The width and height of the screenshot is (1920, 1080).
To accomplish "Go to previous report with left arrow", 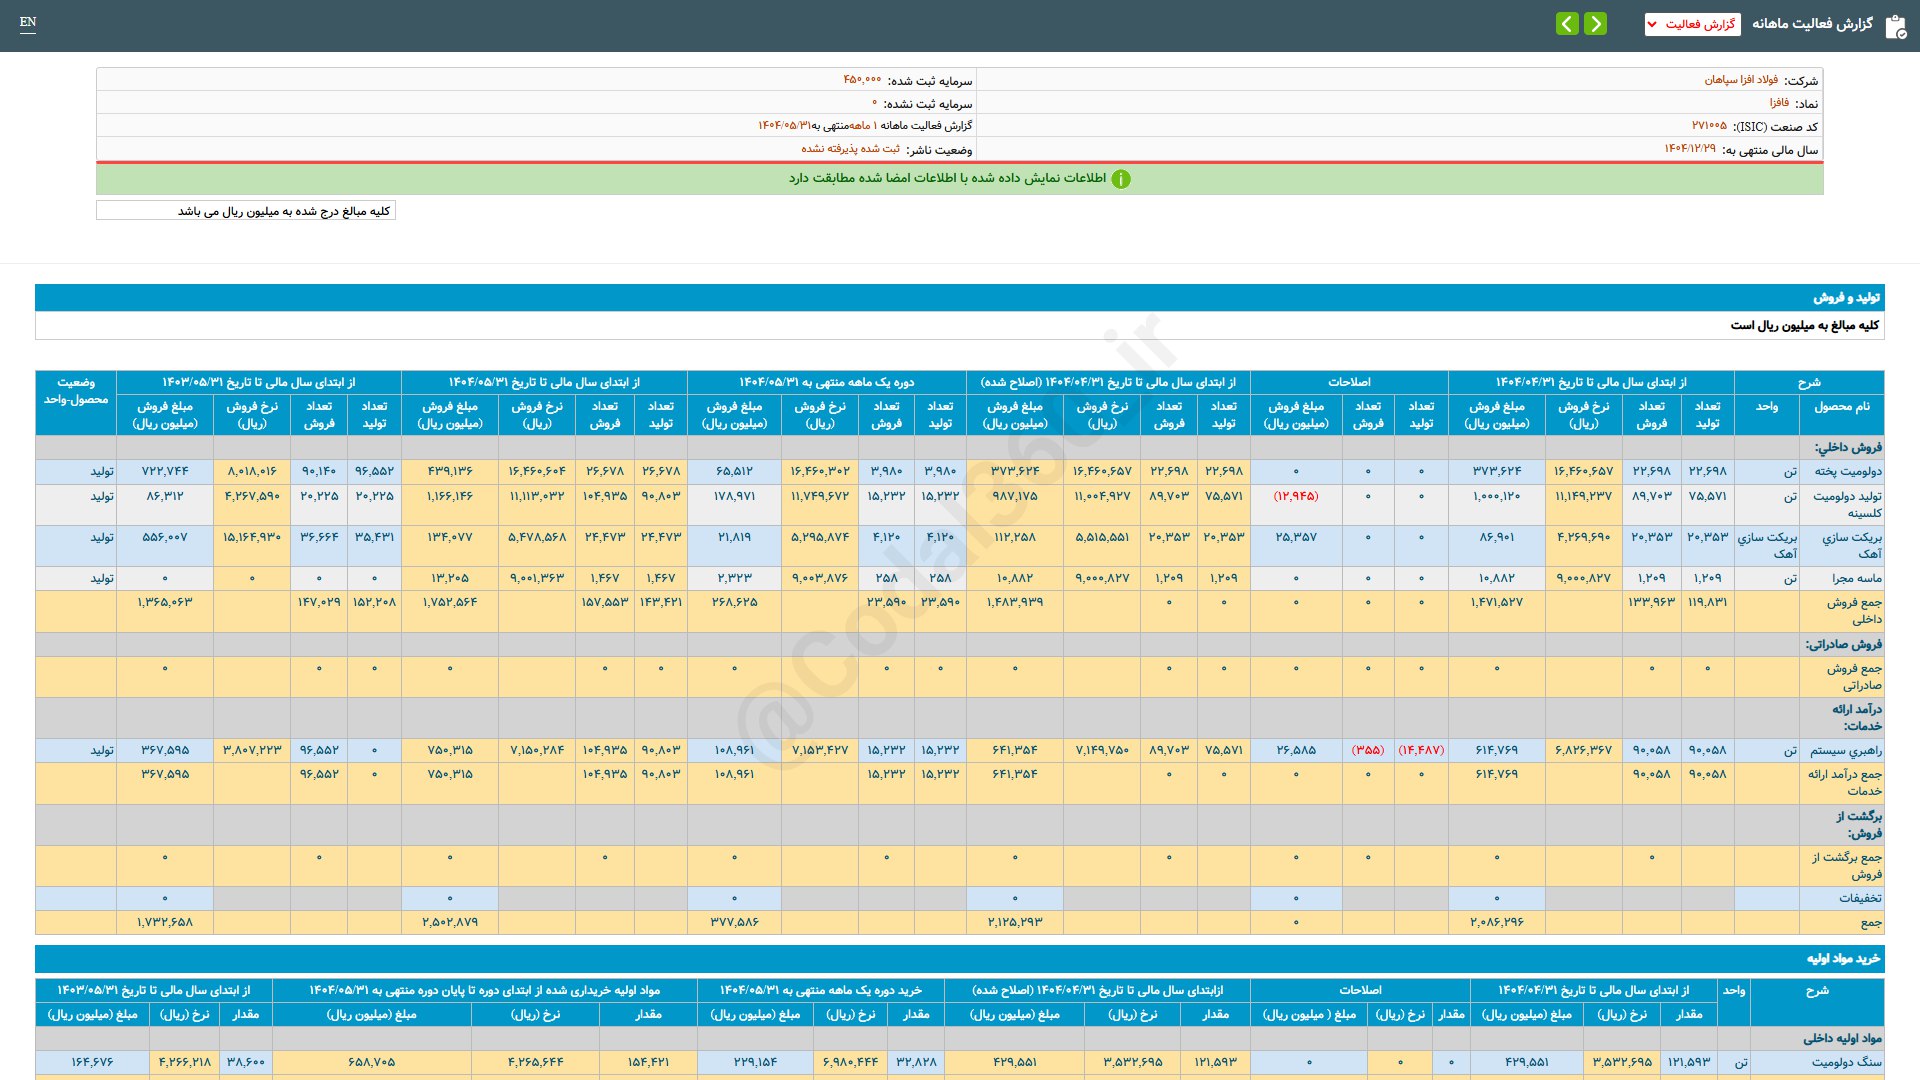I will click(1567, 24).
